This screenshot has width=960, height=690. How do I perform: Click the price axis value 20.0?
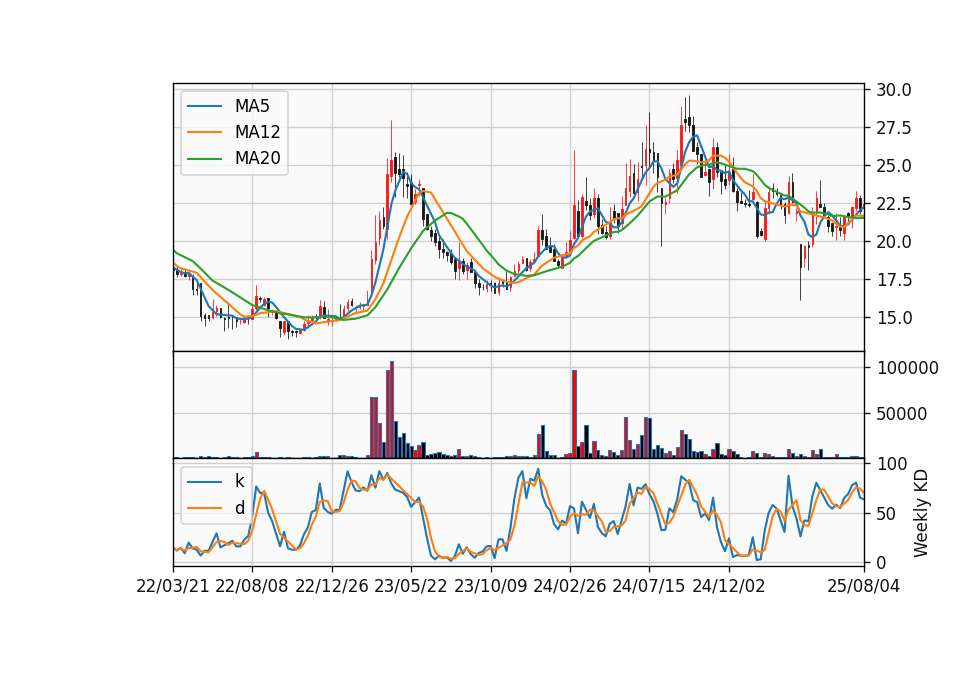click(894, 242)
